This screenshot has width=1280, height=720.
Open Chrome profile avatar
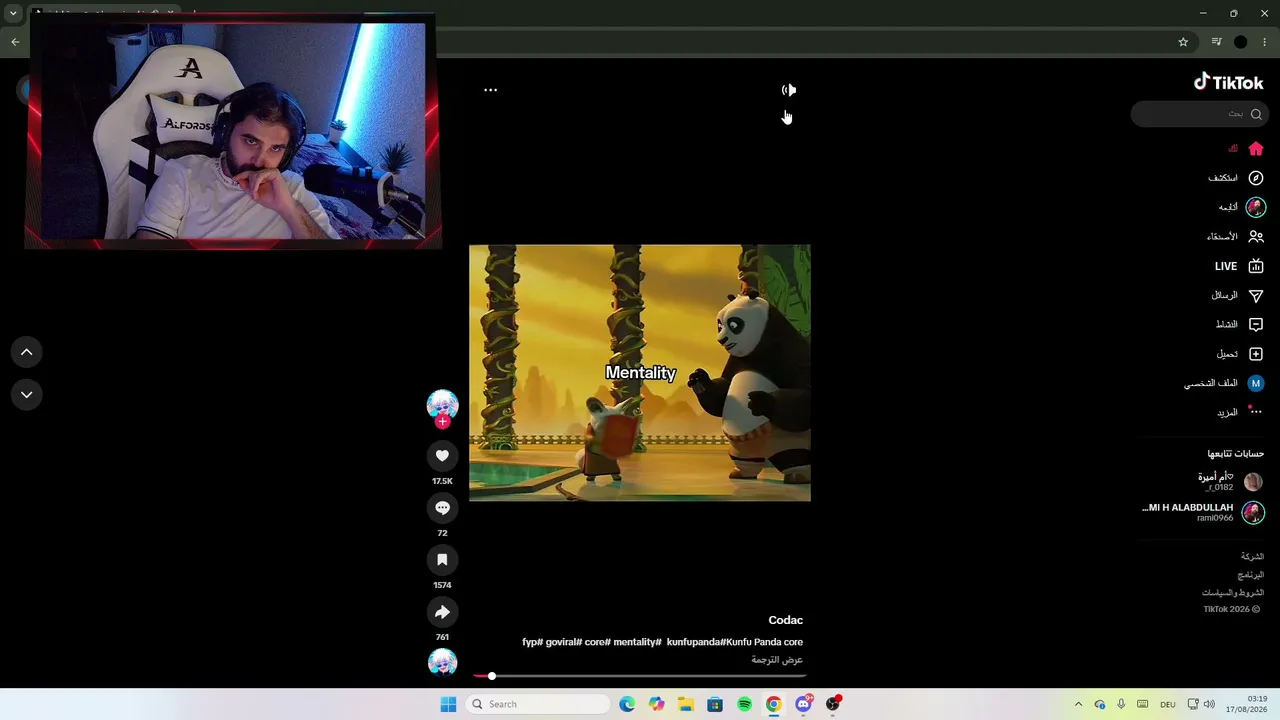pyautogui.click(x=1241, y=42)
